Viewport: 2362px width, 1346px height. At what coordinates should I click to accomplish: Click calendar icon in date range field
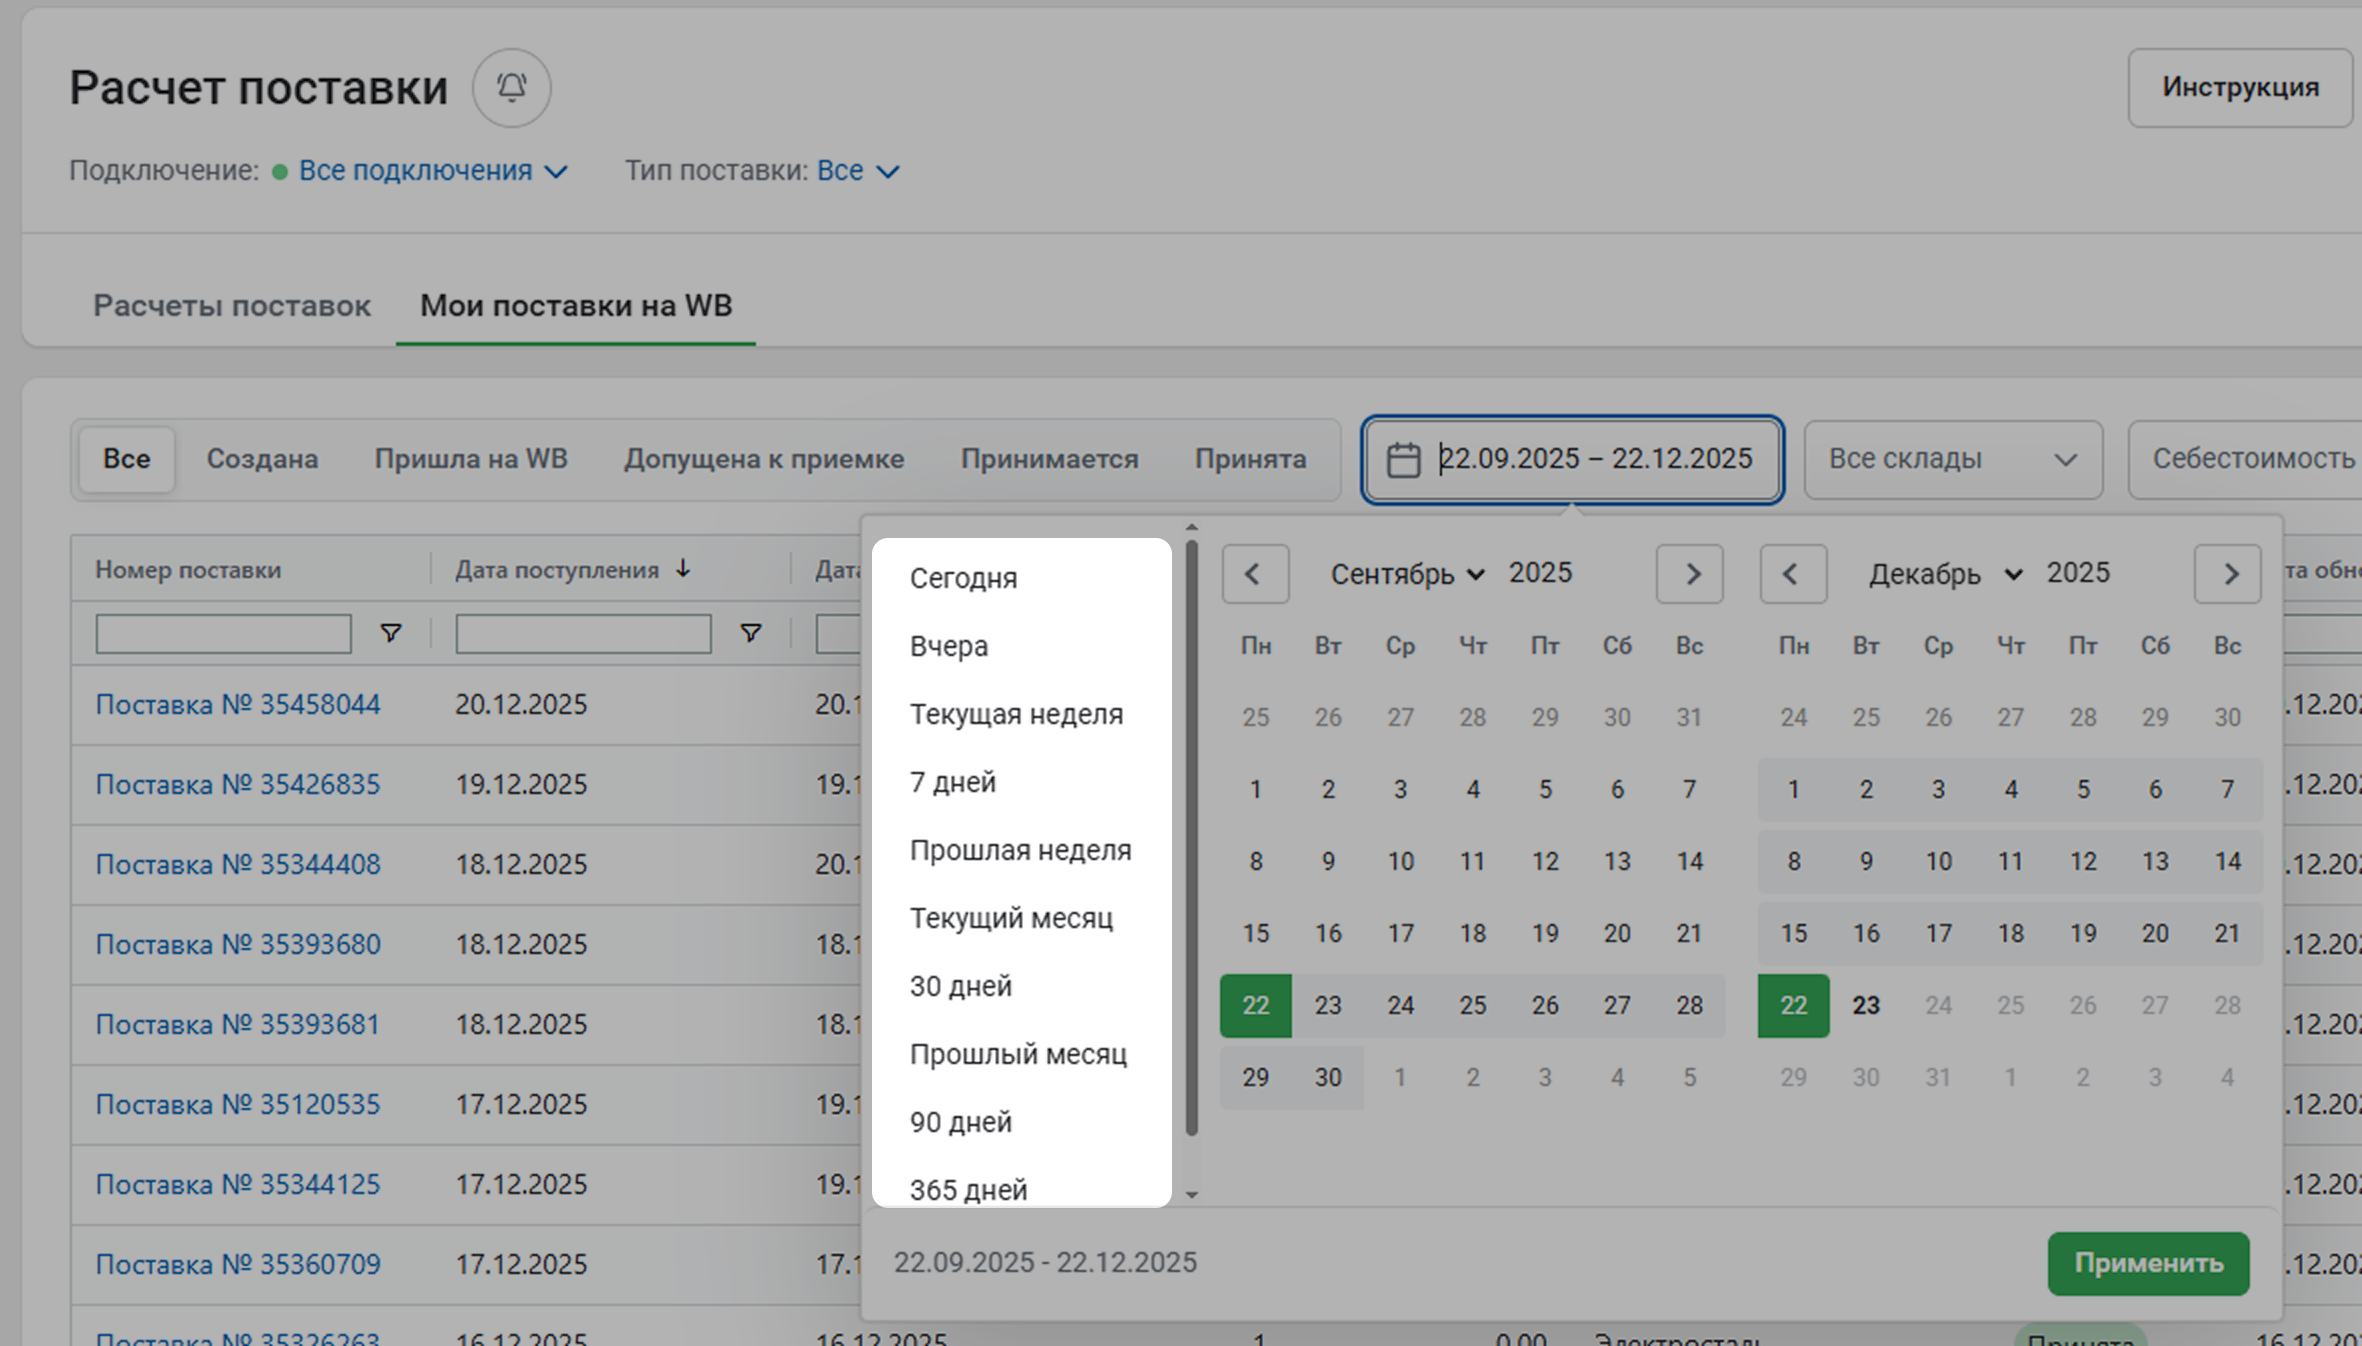tap(1403, 460)
